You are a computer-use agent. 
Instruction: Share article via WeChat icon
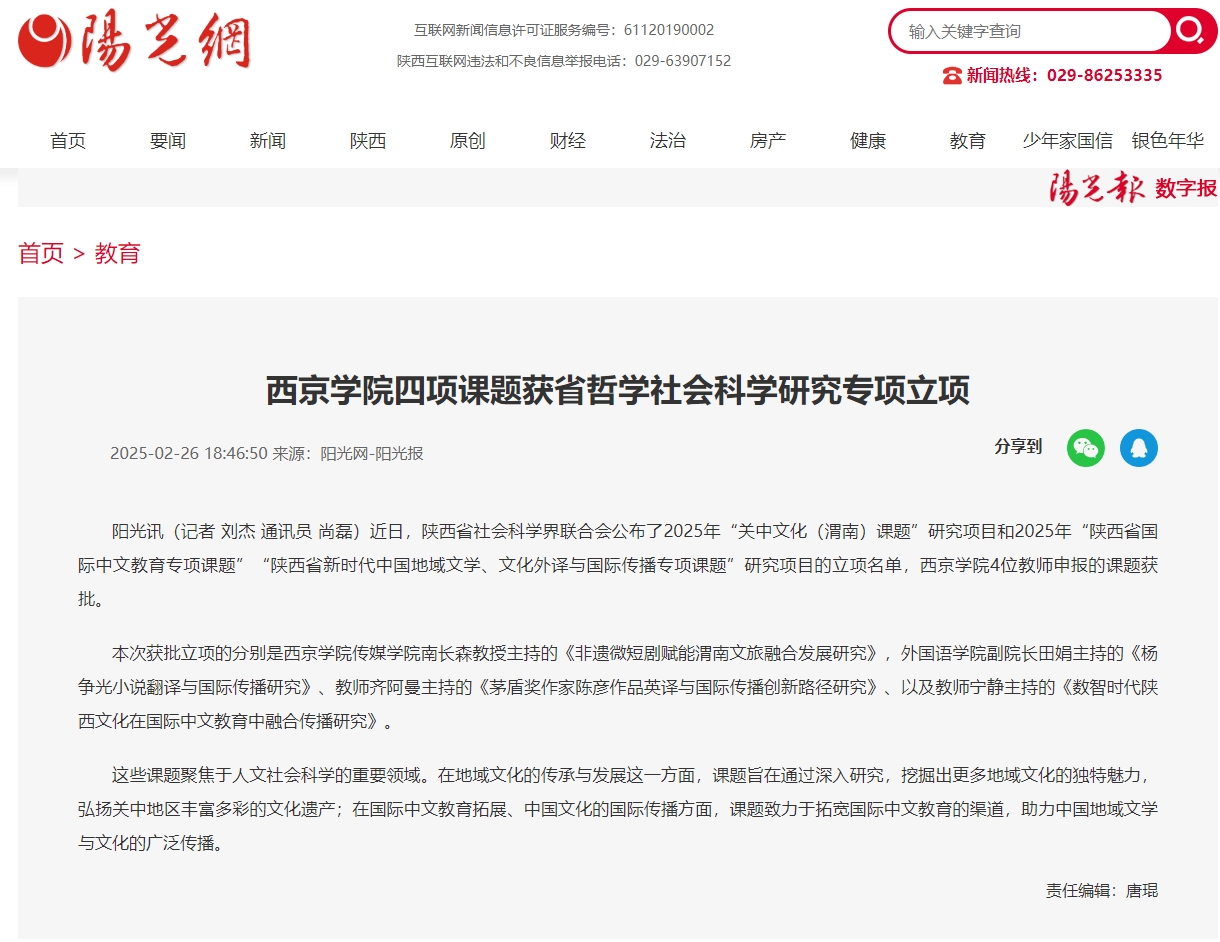(x=1085, y=447)
